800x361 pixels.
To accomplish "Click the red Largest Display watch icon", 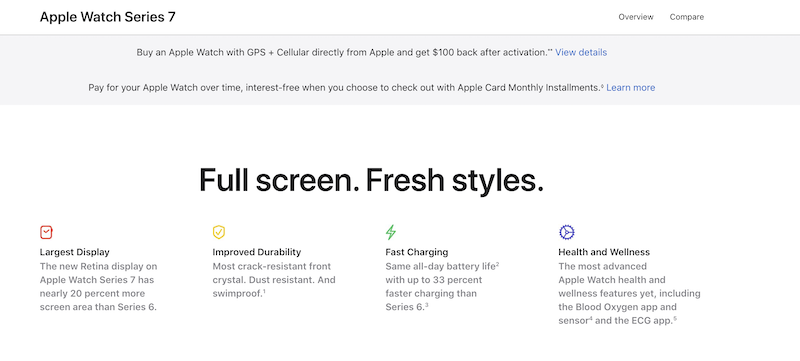I will 46,233.
